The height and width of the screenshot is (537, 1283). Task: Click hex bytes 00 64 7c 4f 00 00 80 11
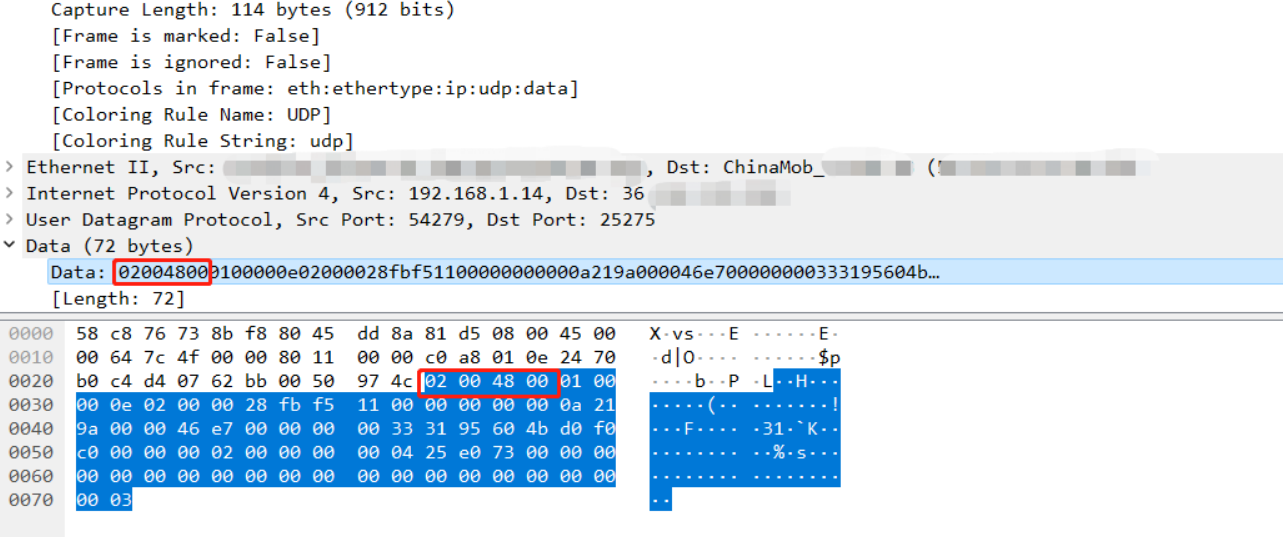pos(205,357)
